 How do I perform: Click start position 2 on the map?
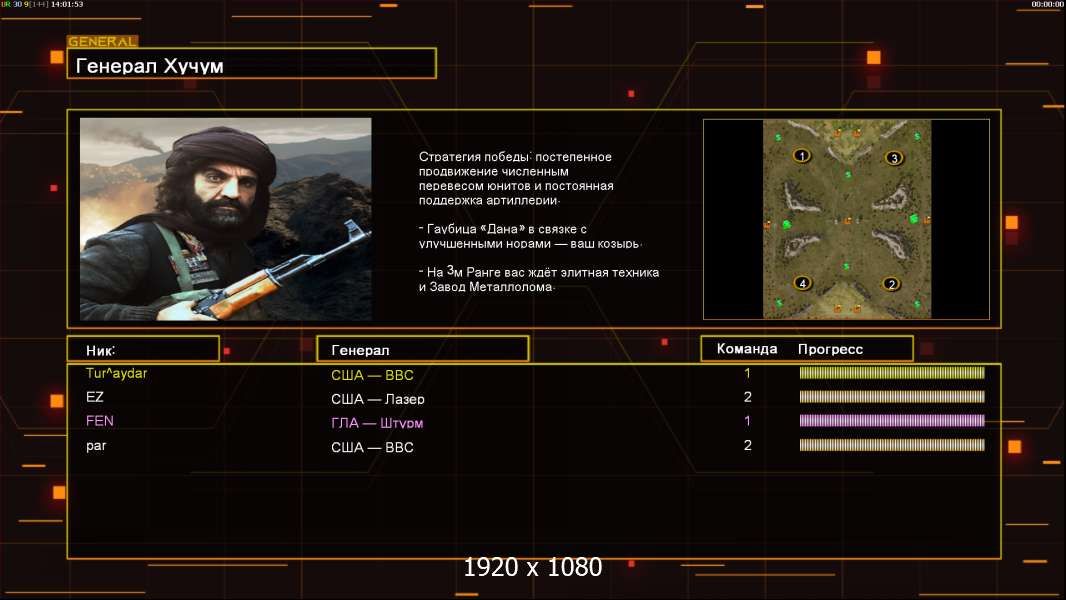coord(893,284)
